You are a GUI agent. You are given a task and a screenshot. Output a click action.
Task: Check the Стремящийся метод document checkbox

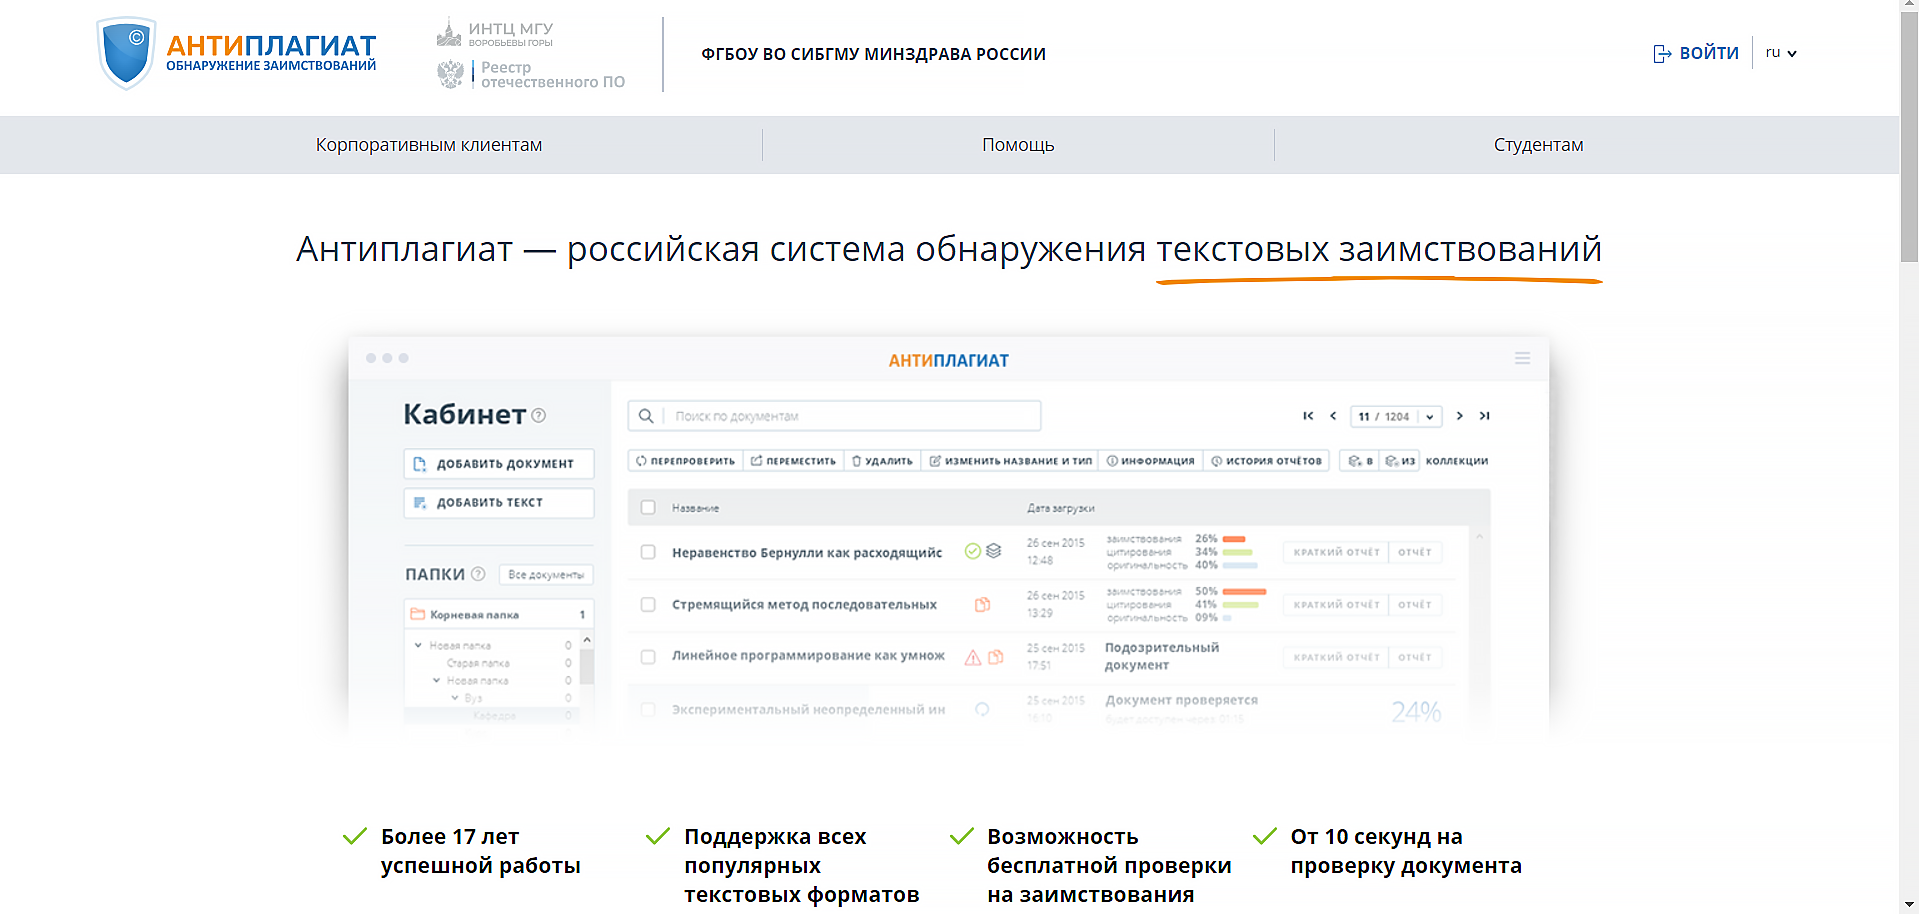click(x=648, y=605)
